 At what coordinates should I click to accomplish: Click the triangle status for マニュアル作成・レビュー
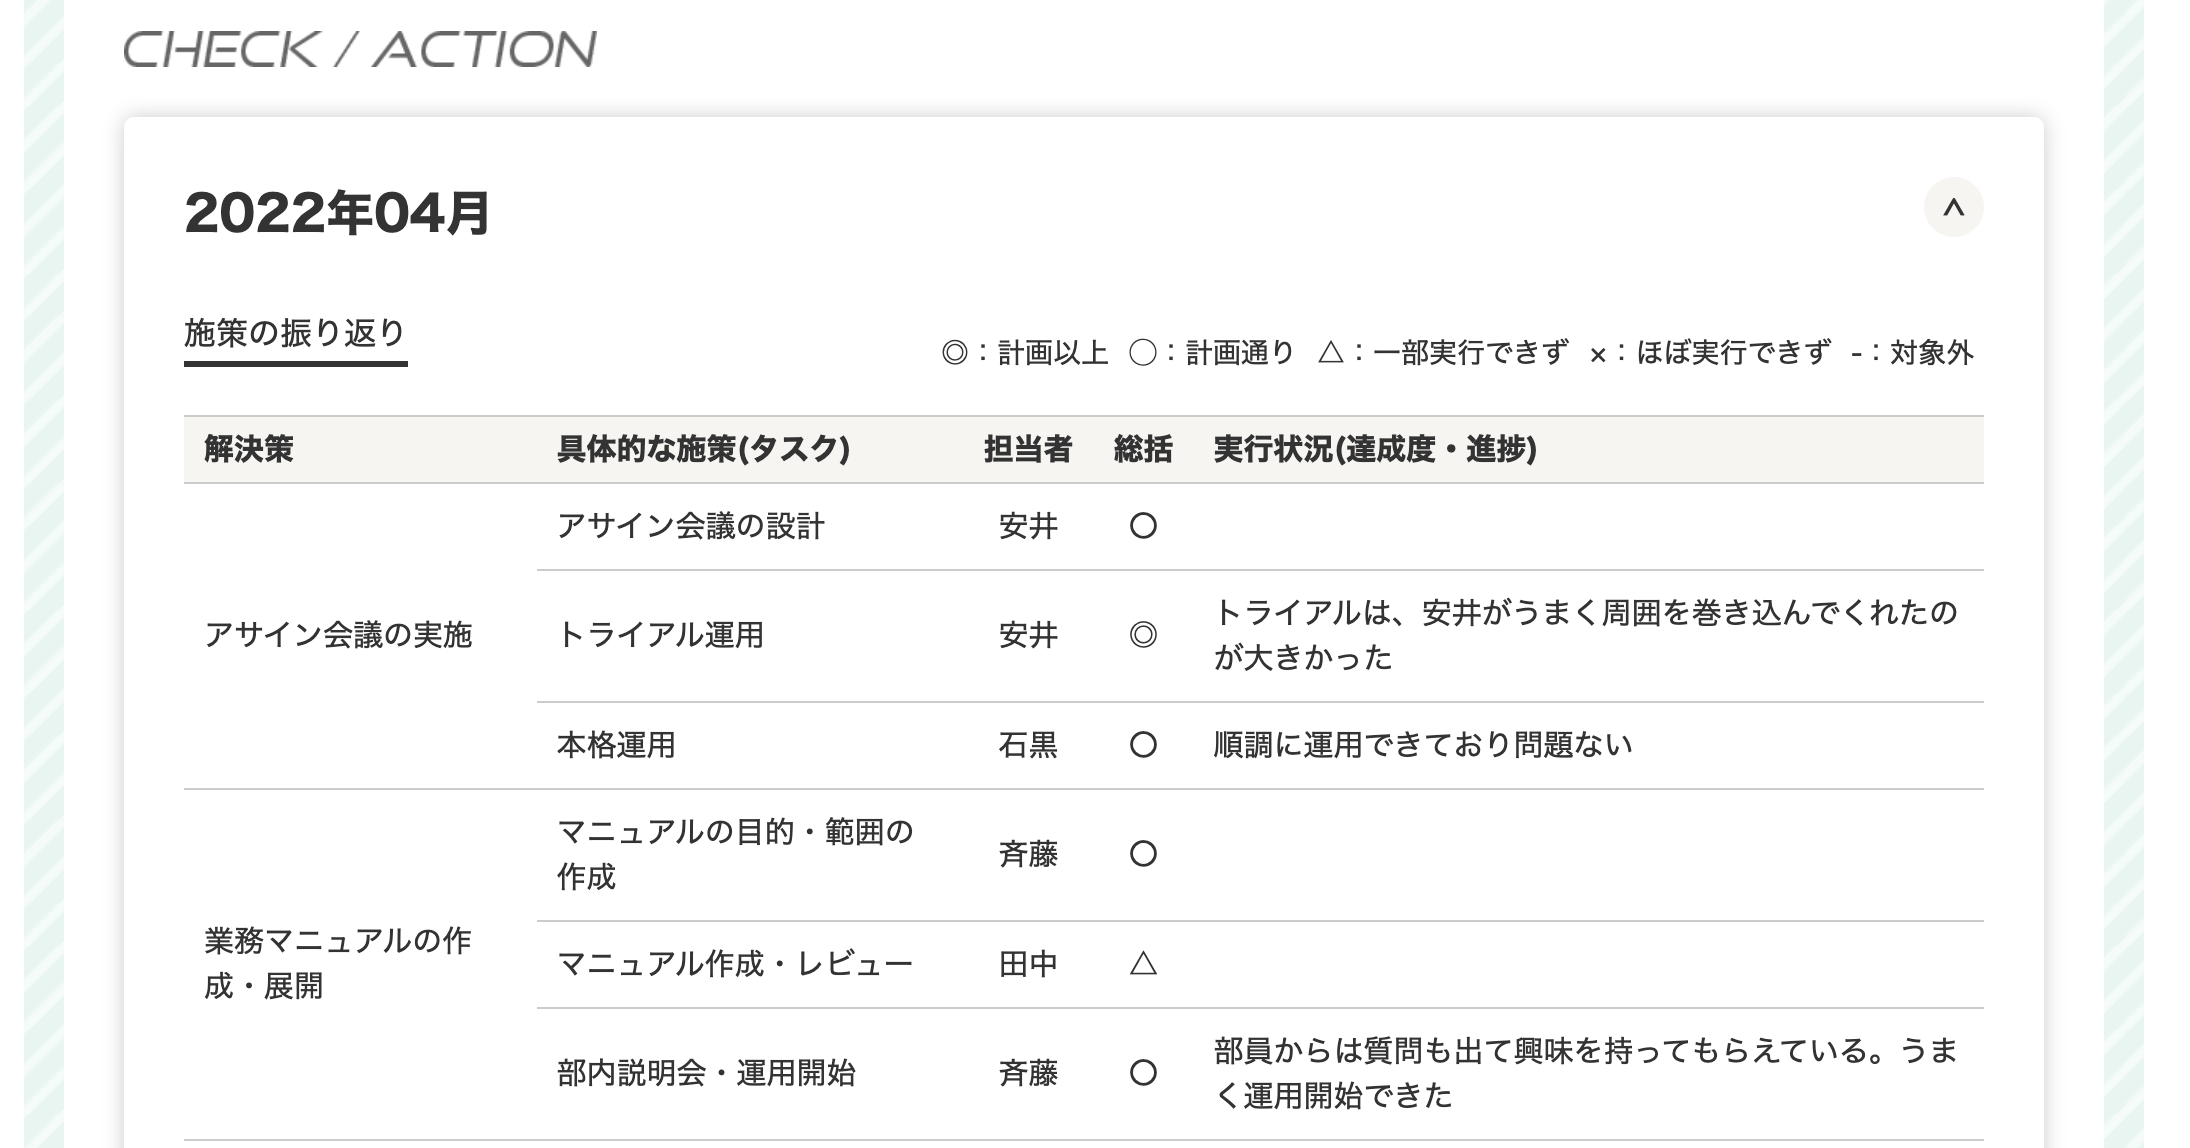tap(1143, 964)
